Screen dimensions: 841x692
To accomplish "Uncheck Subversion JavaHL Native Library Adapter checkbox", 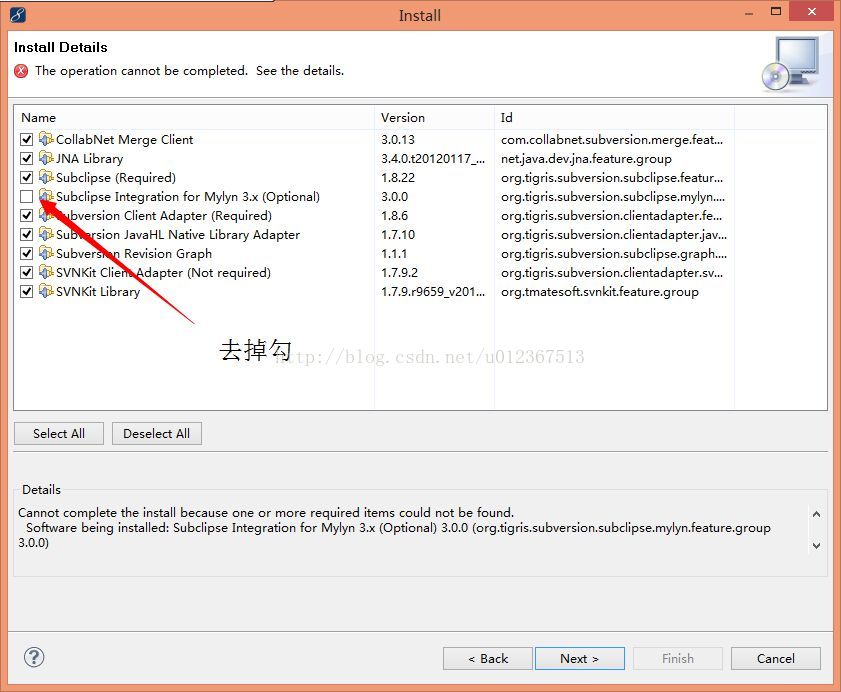I will tap(26, 235).
